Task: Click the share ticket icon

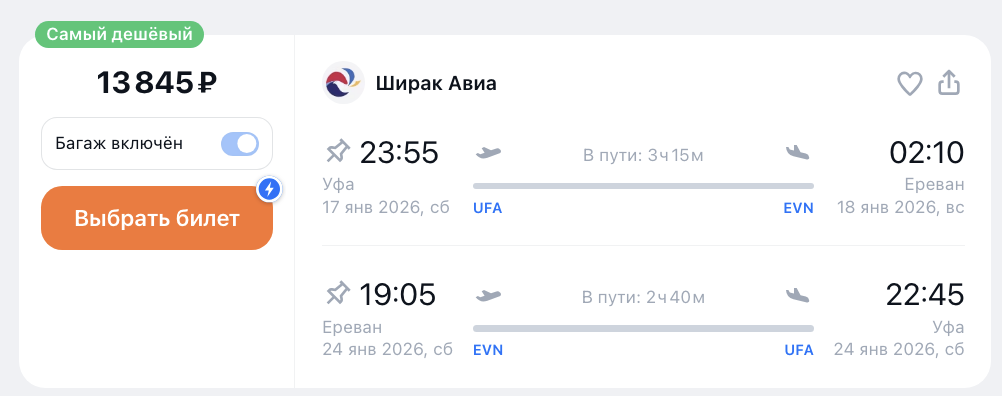Action: 949,83
